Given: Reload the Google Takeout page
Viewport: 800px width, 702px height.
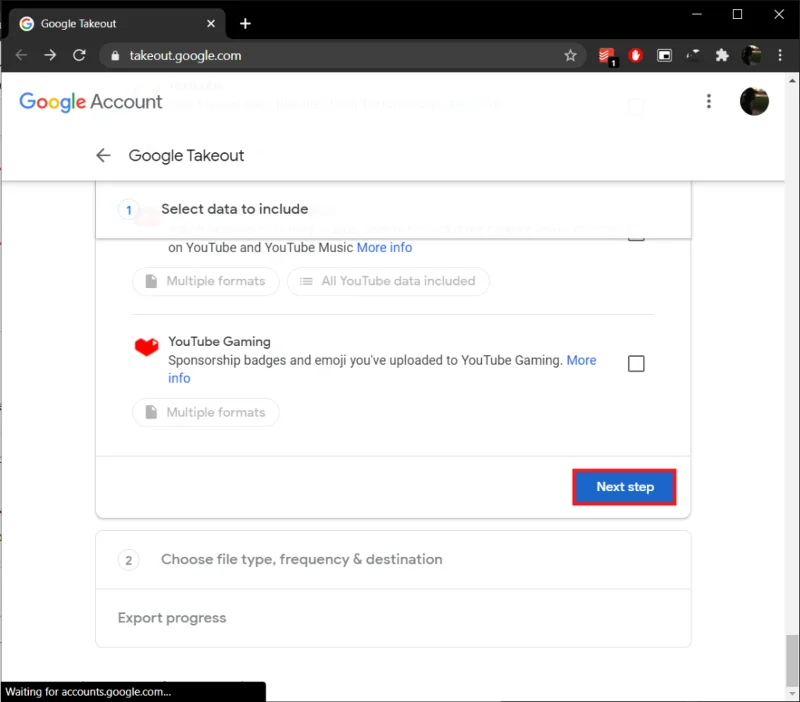Looking at the screenshot, I should point(79,55).
